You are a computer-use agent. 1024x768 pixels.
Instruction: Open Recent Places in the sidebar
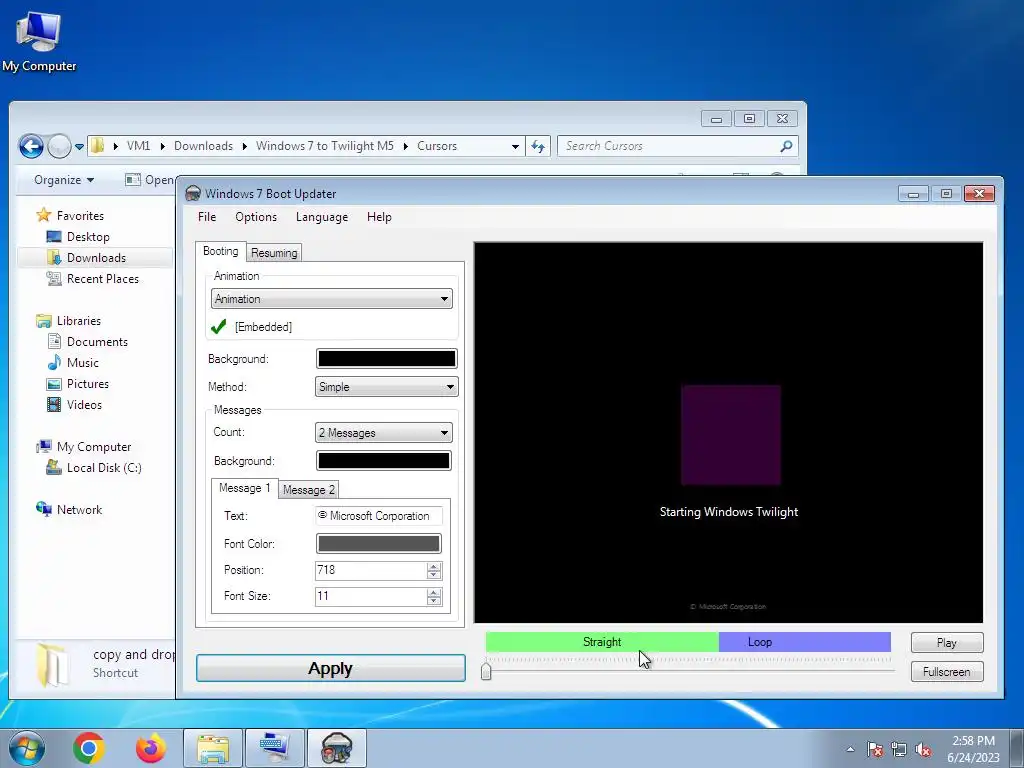click(103, 279)
